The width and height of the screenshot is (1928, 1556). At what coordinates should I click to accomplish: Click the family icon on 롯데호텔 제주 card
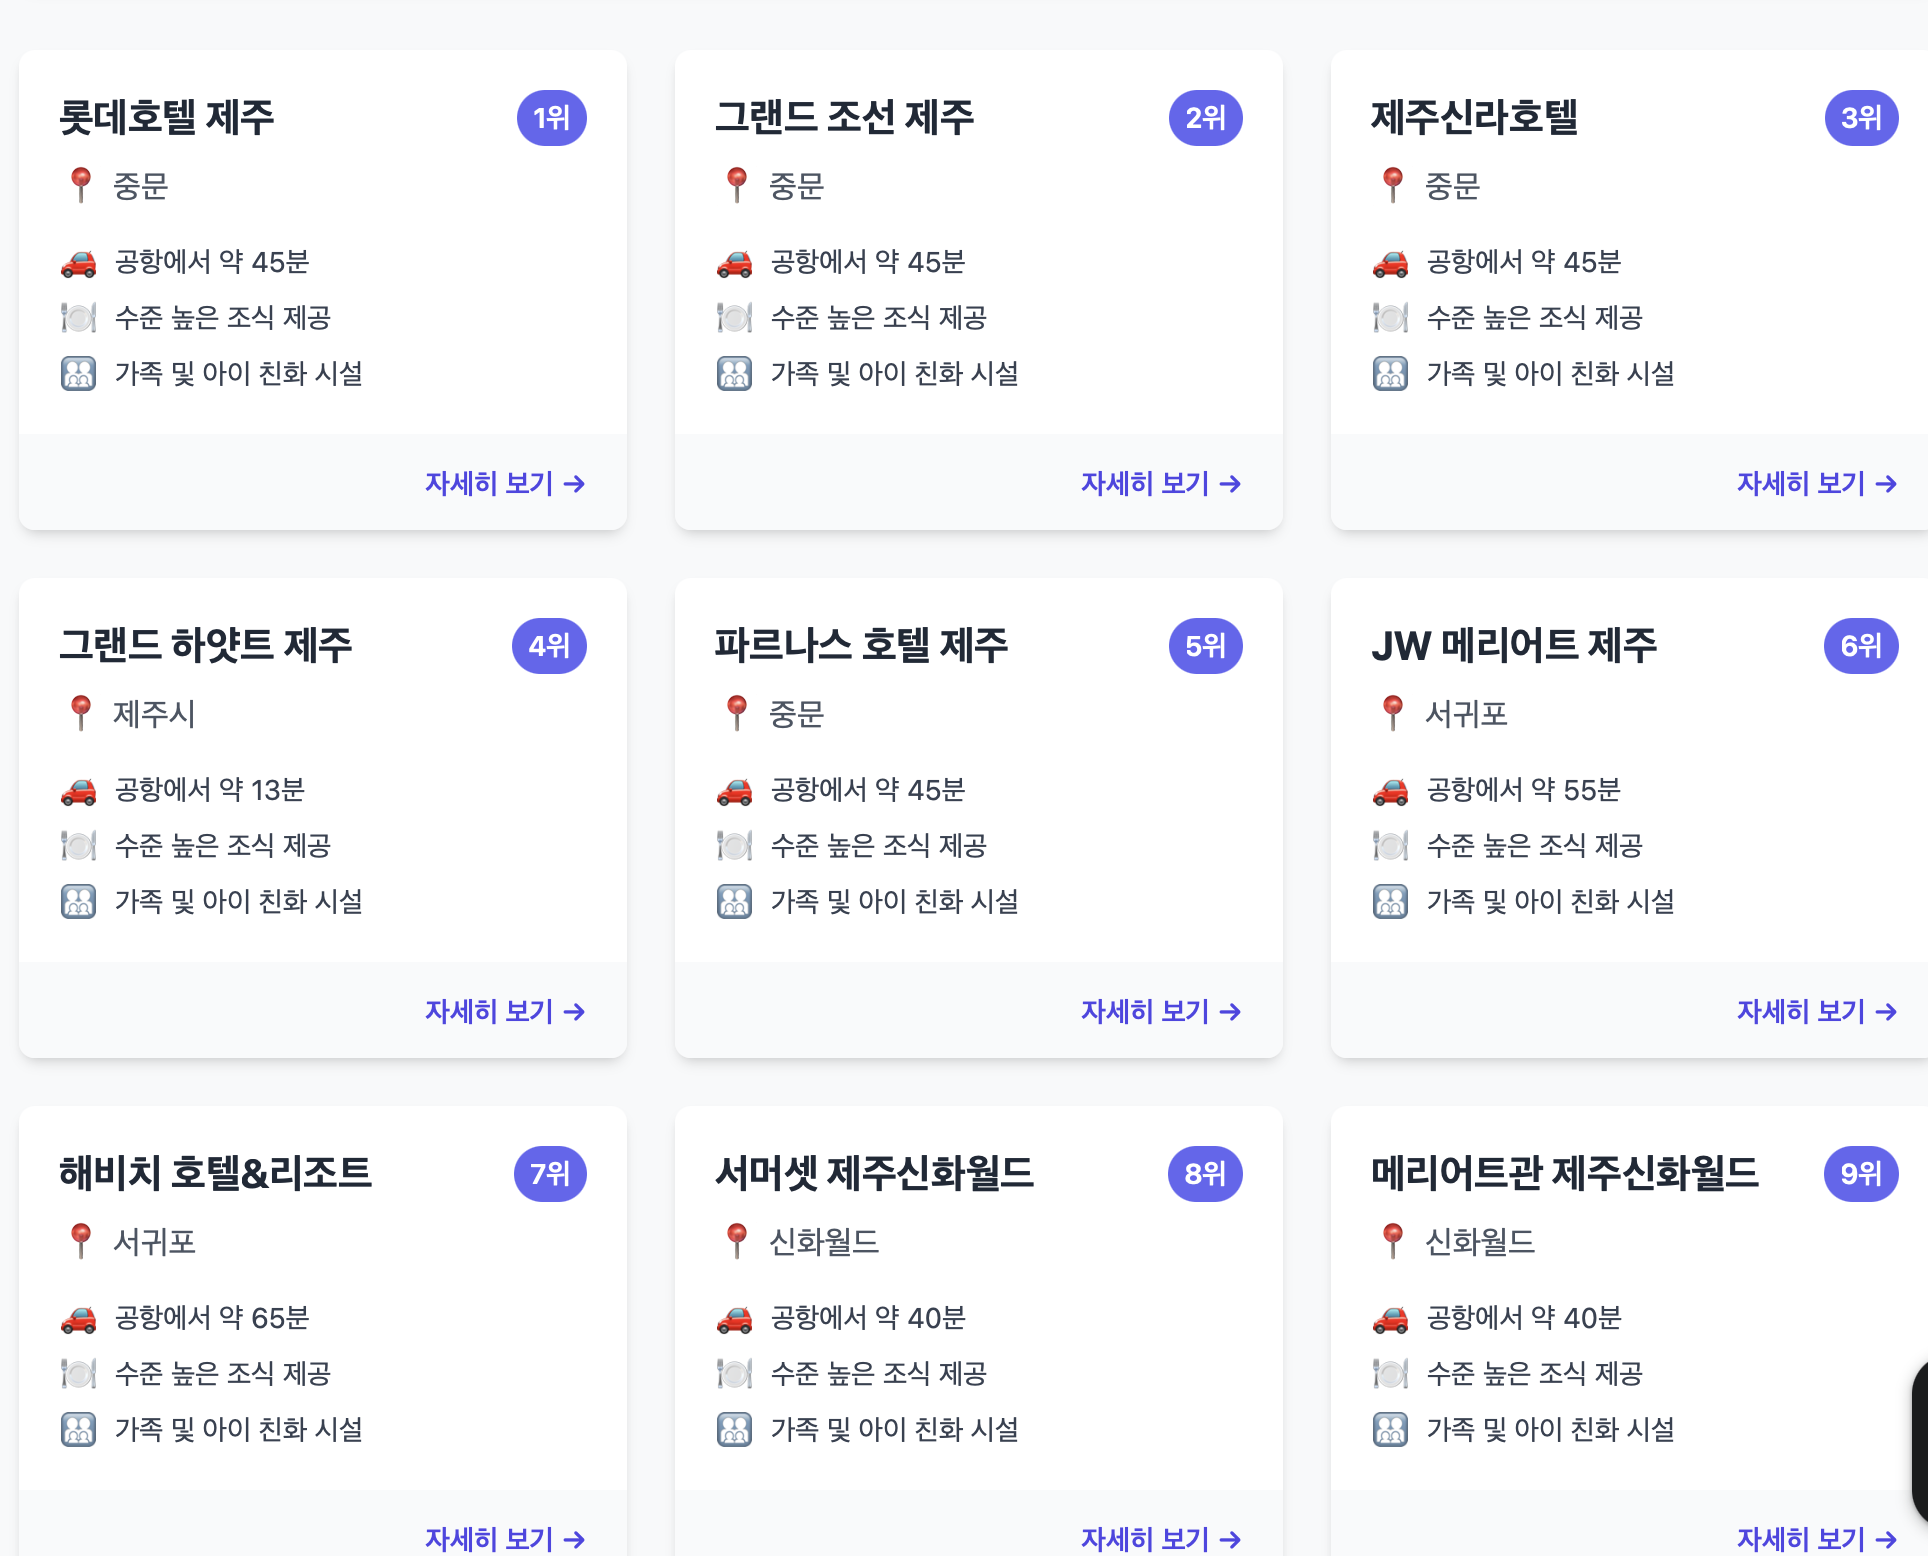(79, 374)
